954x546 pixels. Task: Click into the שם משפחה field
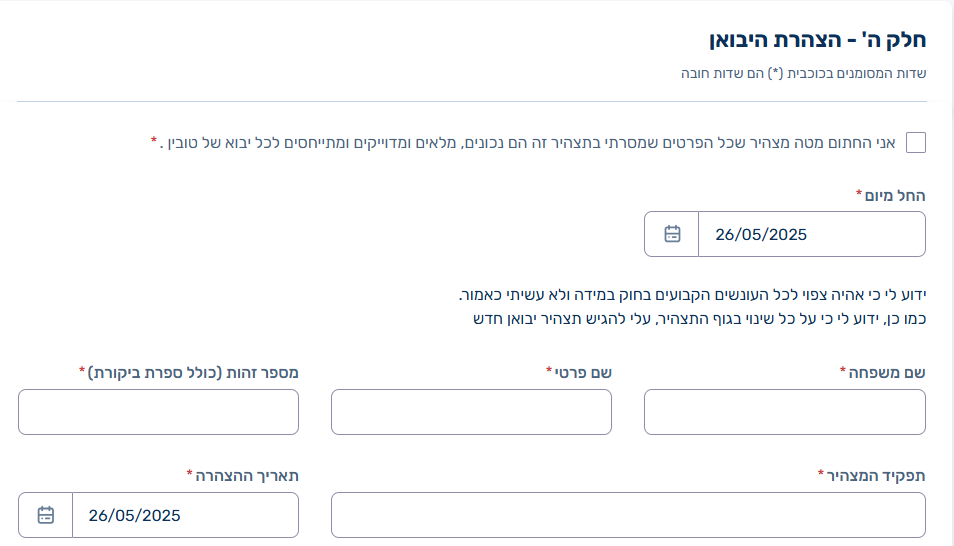(x=785, y=412)
